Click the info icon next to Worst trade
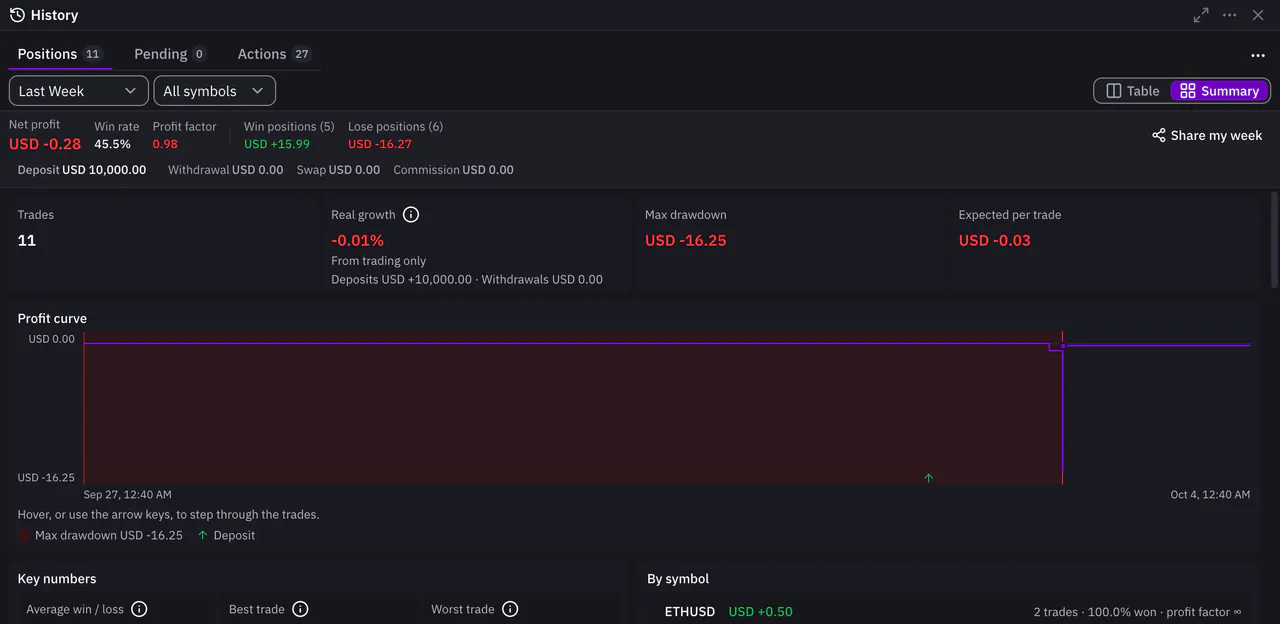This screenshot has height=624, width=1280. [x=510, y=609]
